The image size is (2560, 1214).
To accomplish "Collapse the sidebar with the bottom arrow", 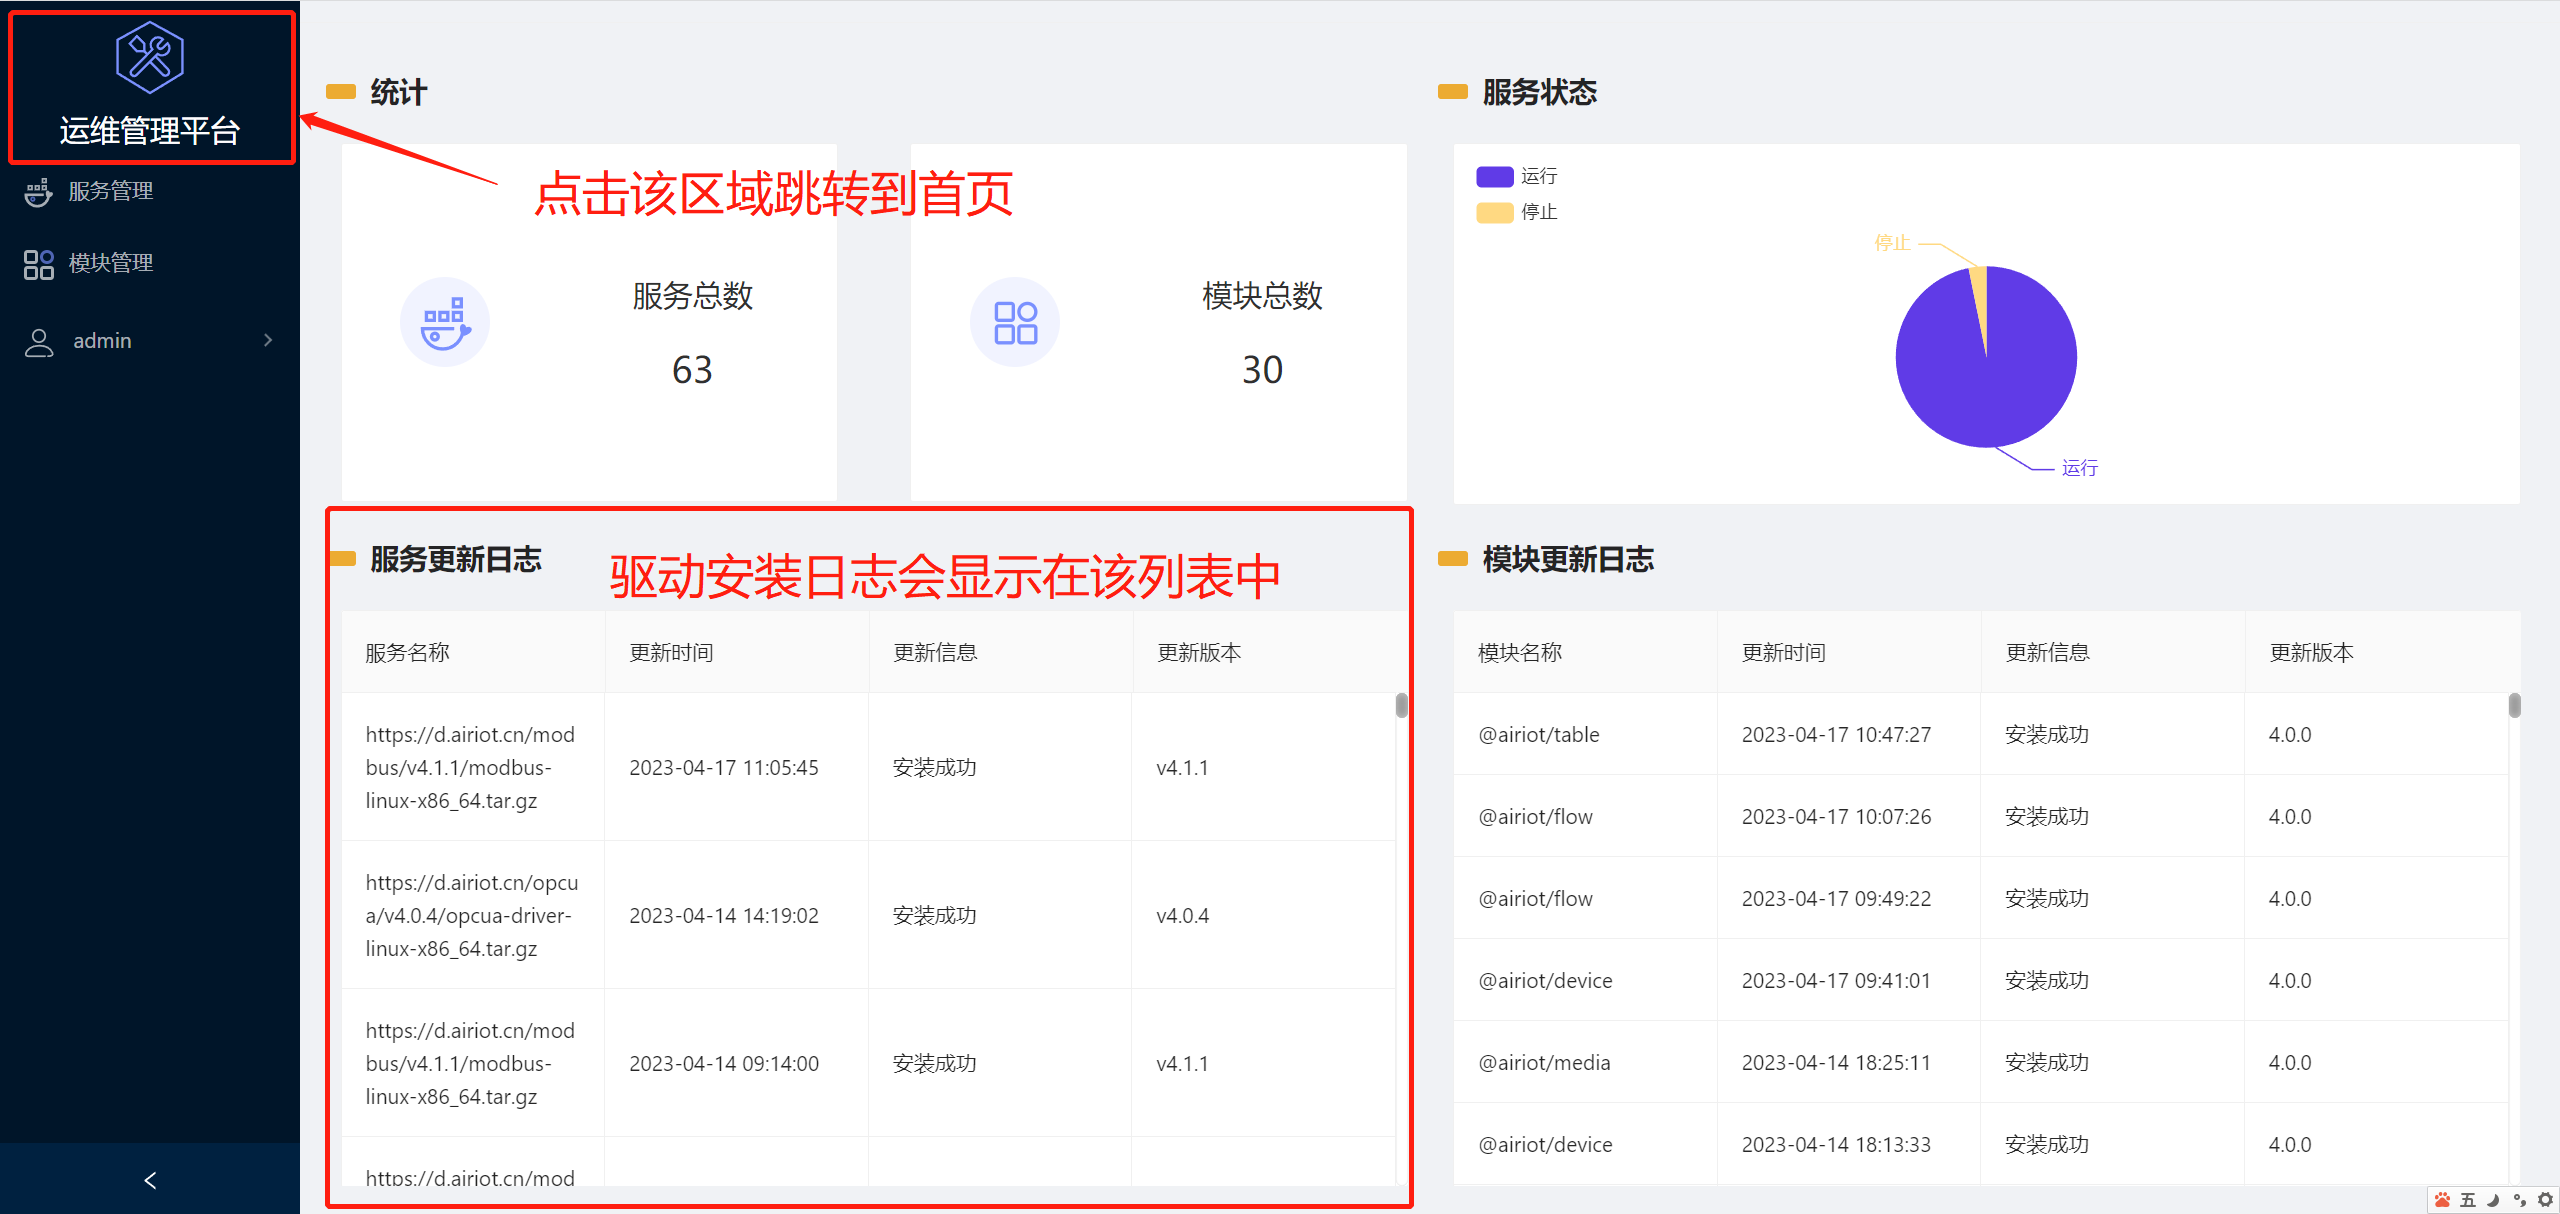I will (x=150, y=1180).
